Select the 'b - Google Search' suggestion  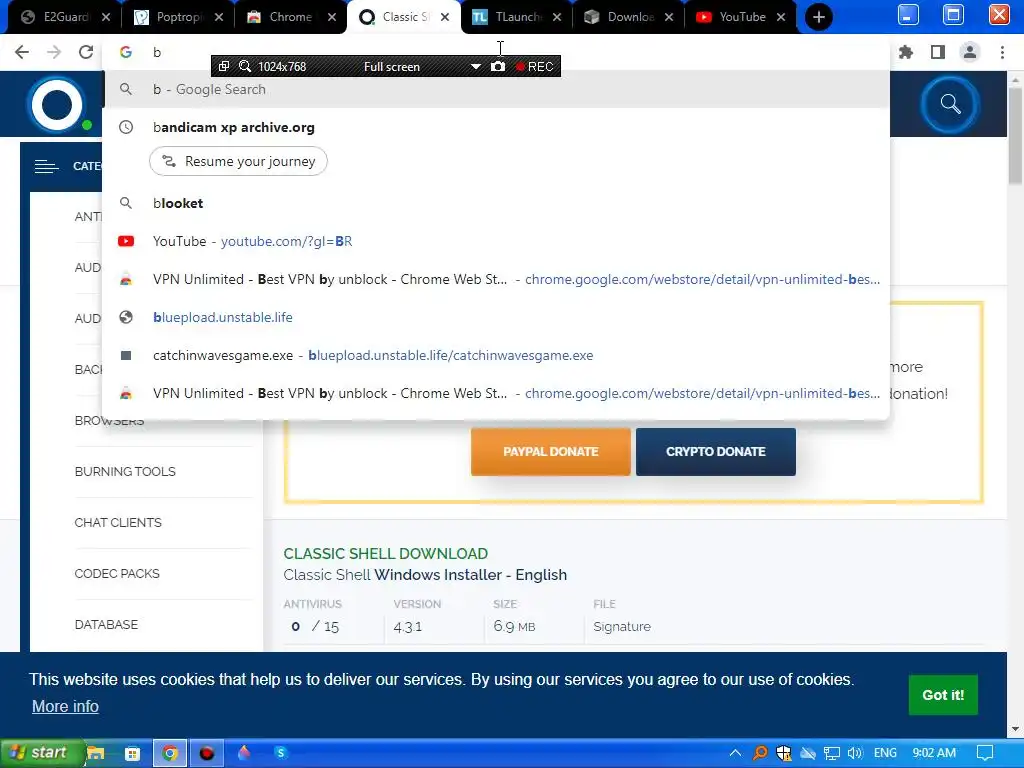point(496,89)
